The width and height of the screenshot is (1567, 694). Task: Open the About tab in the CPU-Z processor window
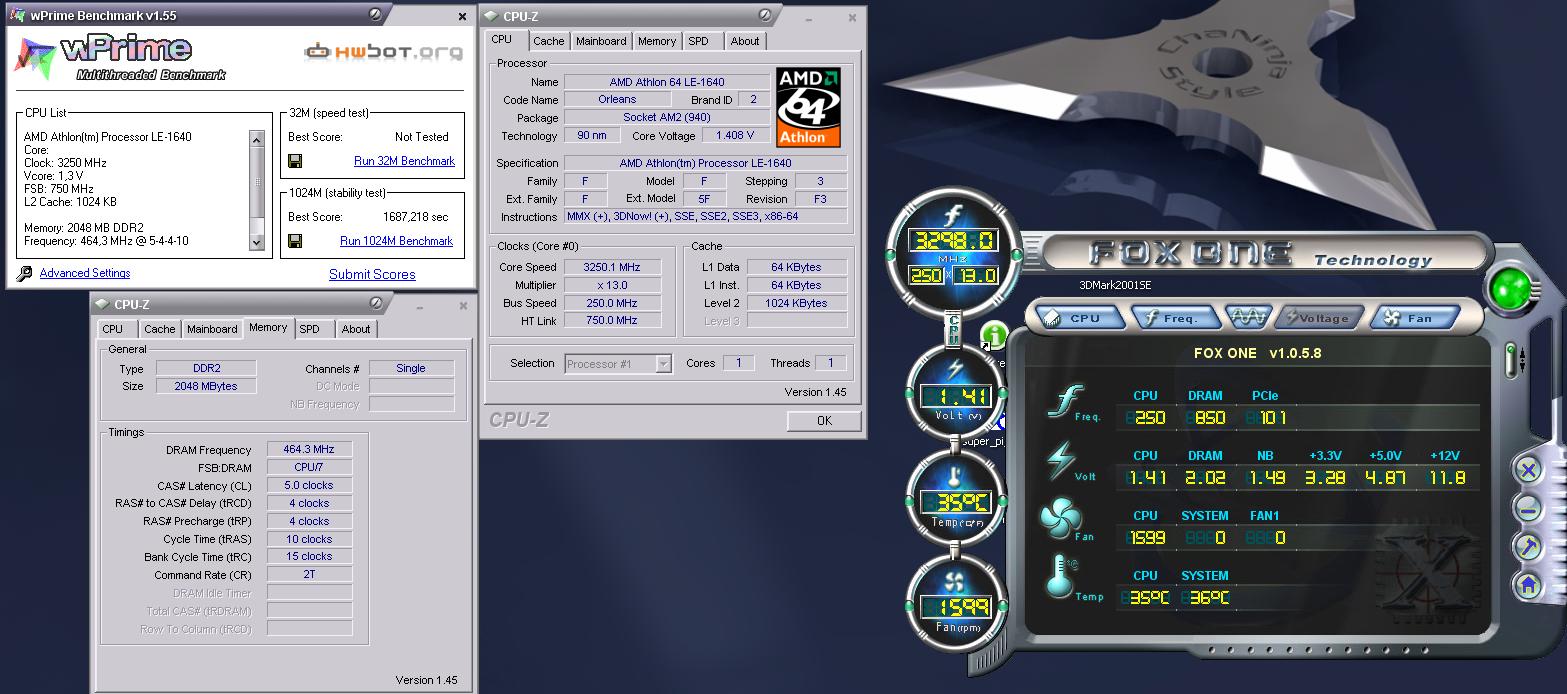[745, 41]
